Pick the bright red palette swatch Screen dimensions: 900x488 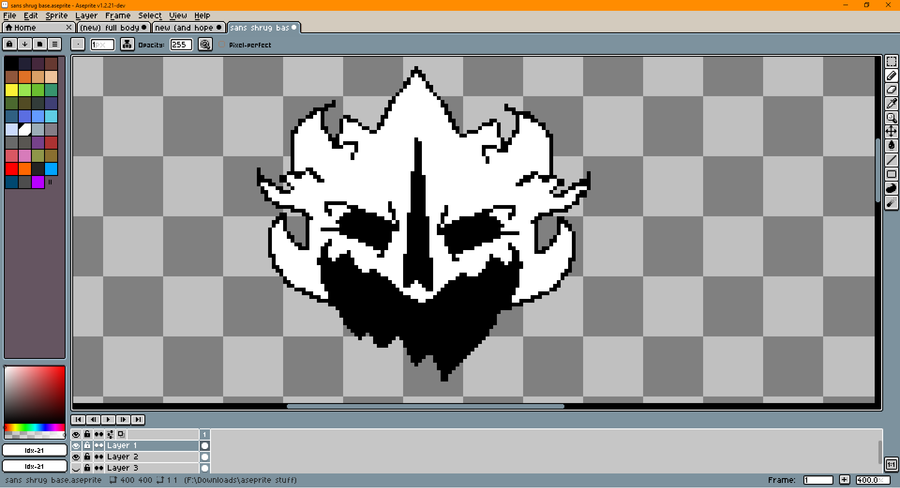[x=11, y=169]
